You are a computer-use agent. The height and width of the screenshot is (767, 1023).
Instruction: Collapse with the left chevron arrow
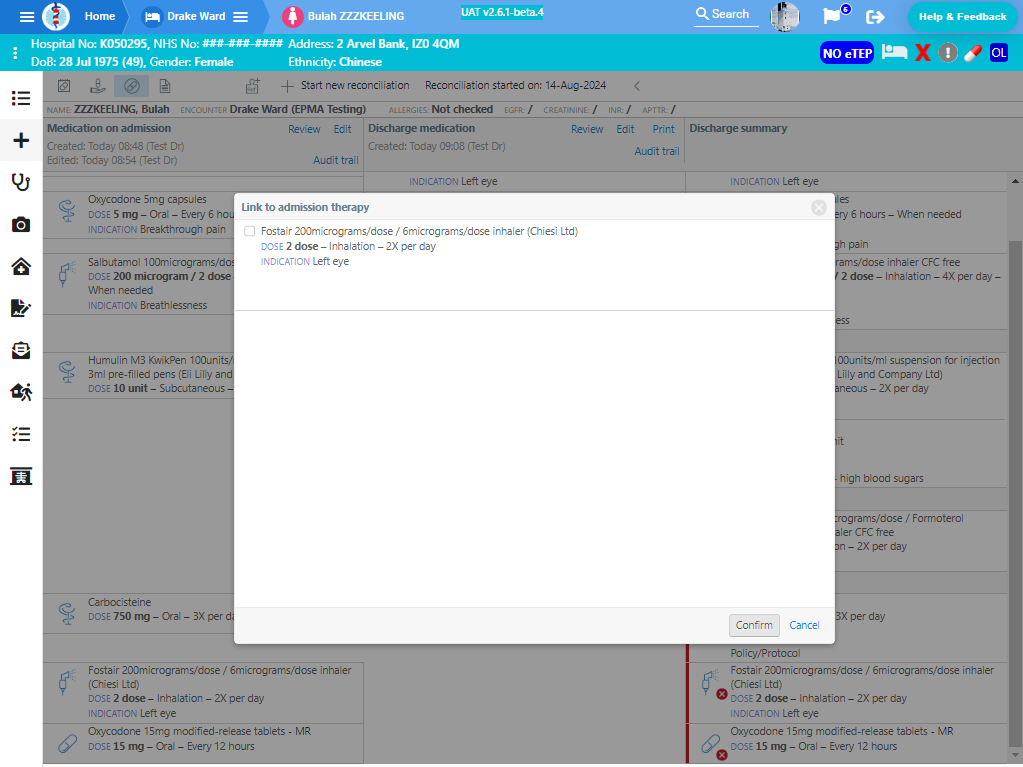(637, 85)
